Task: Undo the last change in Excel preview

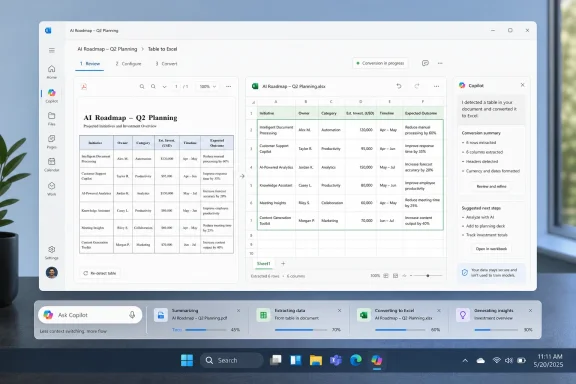Action: pyautogui.click(x=399, y=86)
